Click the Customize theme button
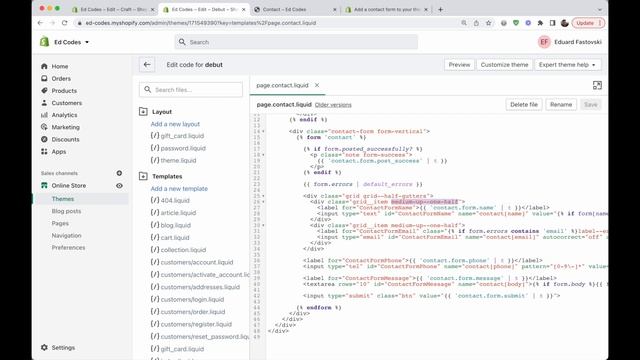Screen dimensions: 640x360 pyautogui.click(x=504, y=64)
